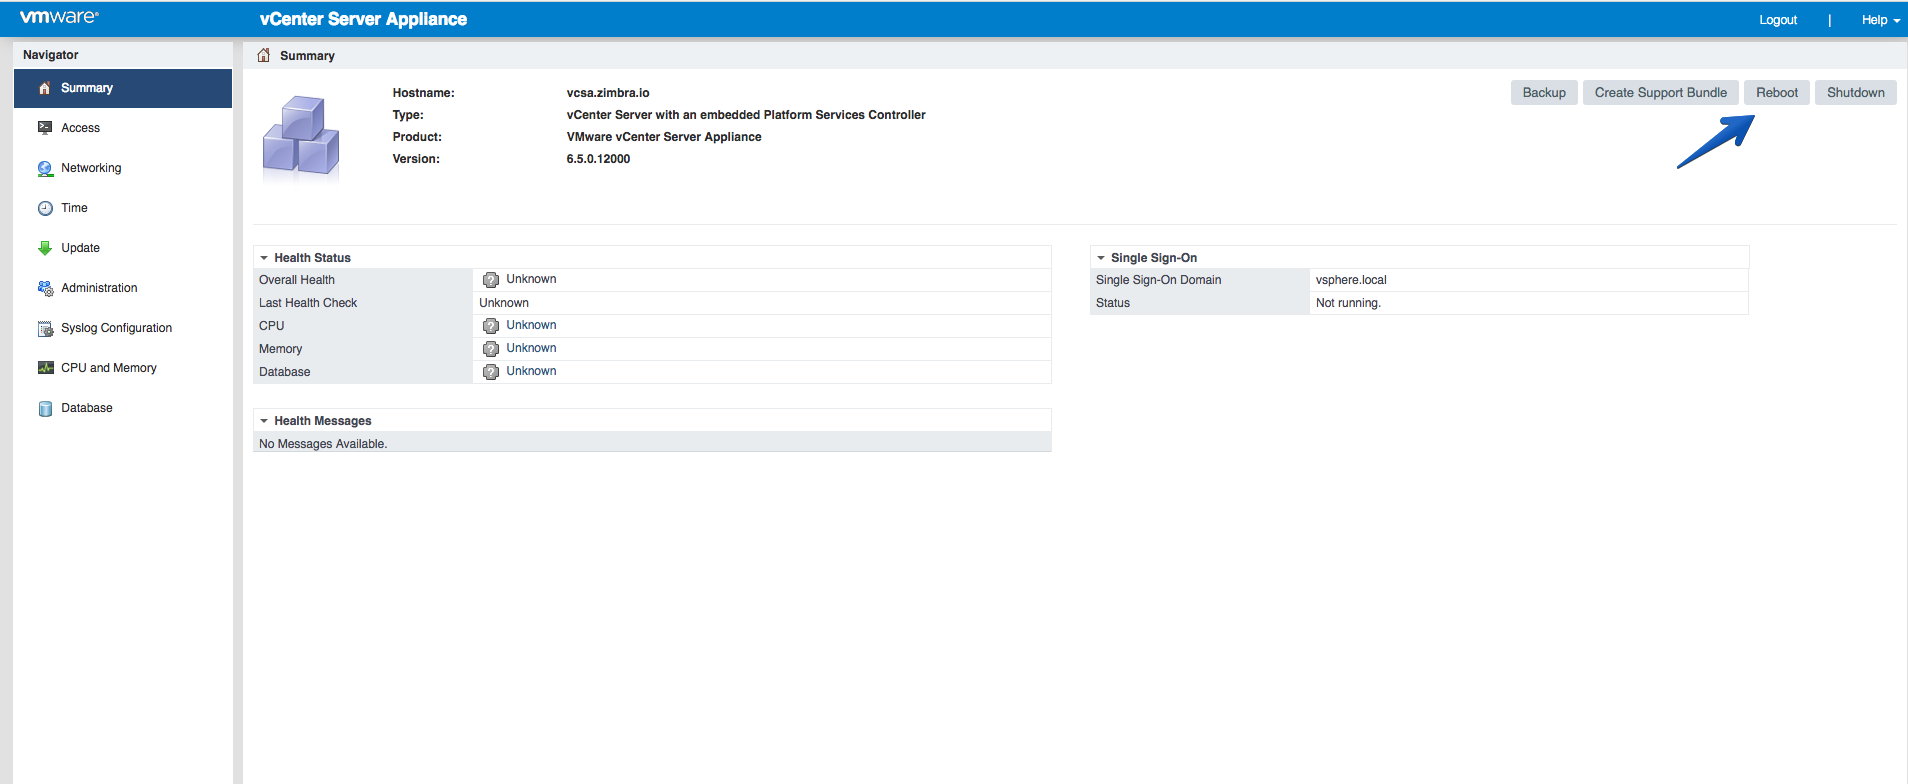Click the Administration users icon
The height and width of the screenshot is (784, 1908).
[45, 288]
